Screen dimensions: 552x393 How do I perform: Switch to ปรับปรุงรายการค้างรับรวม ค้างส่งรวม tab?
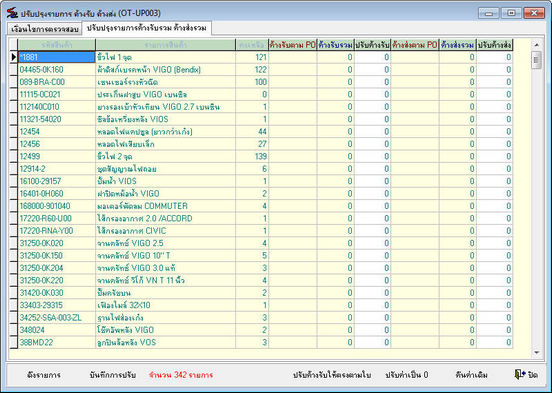pos(147,28)
